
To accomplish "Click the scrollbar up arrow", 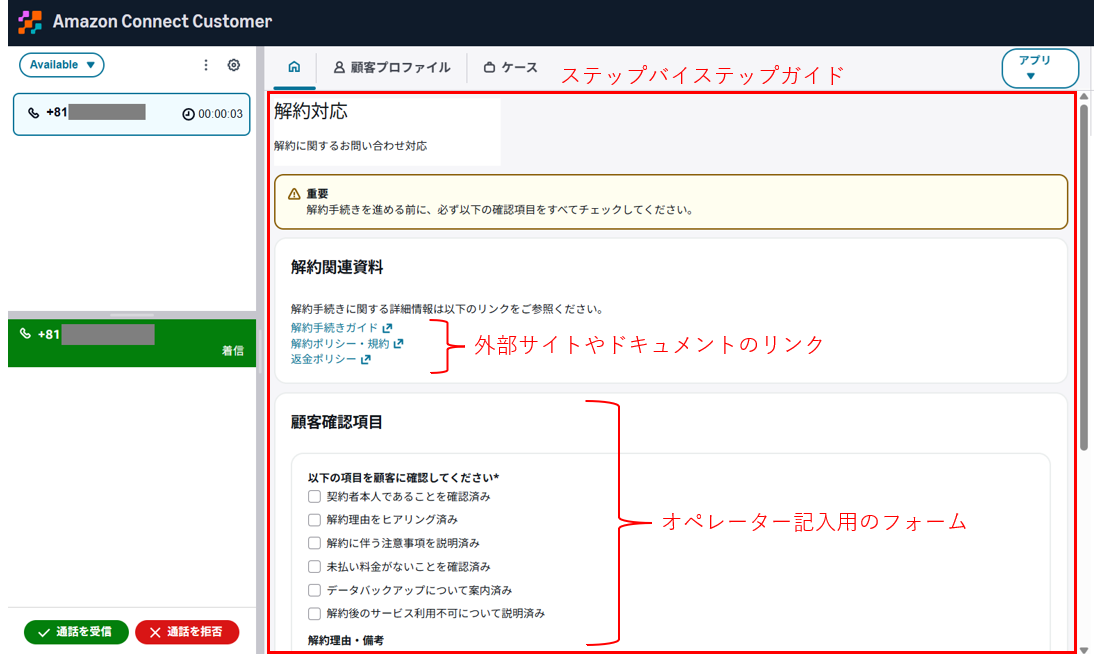I will coord(1084,97).
